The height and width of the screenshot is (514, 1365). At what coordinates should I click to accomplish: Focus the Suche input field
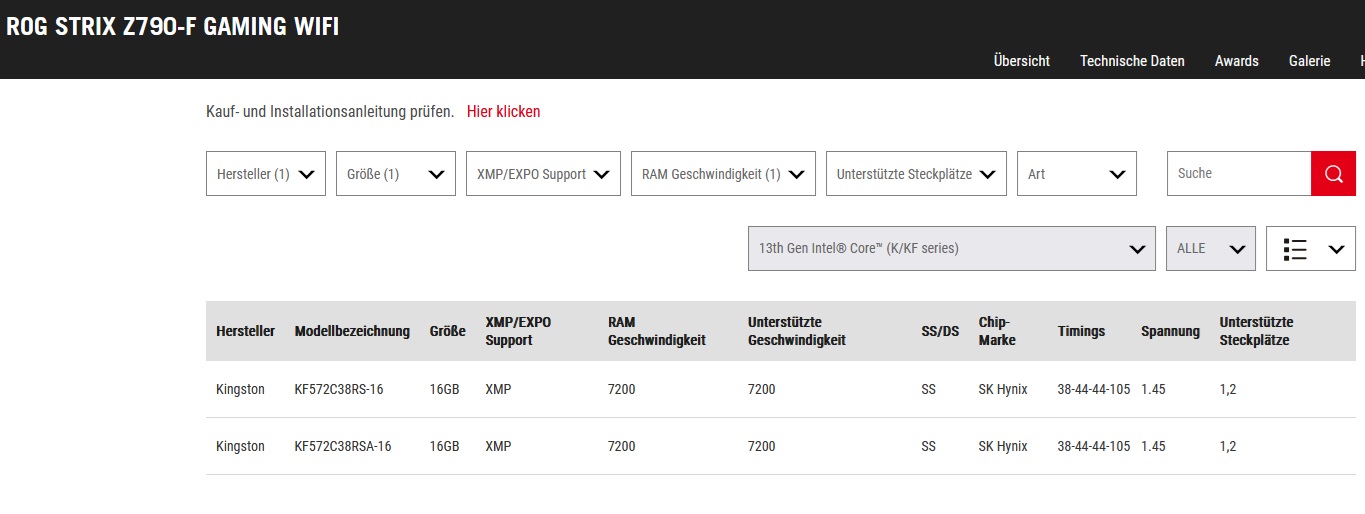(x=1239, y=174)
